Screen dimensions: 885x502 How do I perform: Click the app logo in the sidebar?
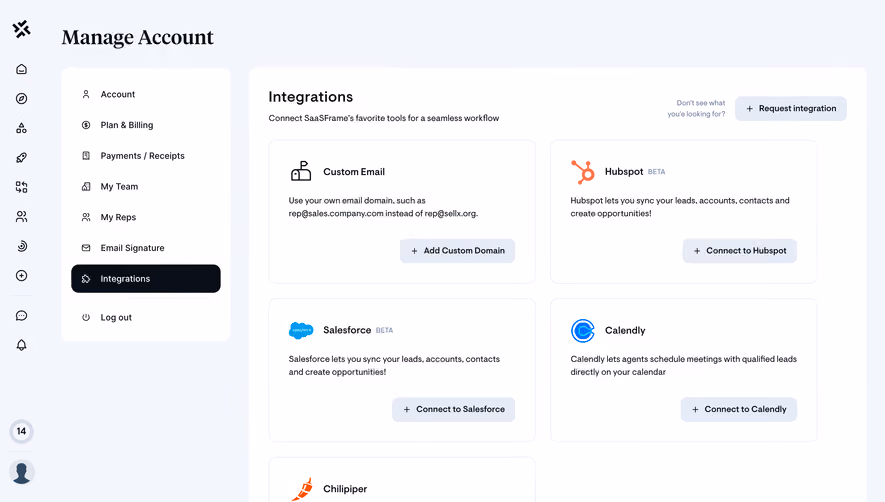point(21,29)
